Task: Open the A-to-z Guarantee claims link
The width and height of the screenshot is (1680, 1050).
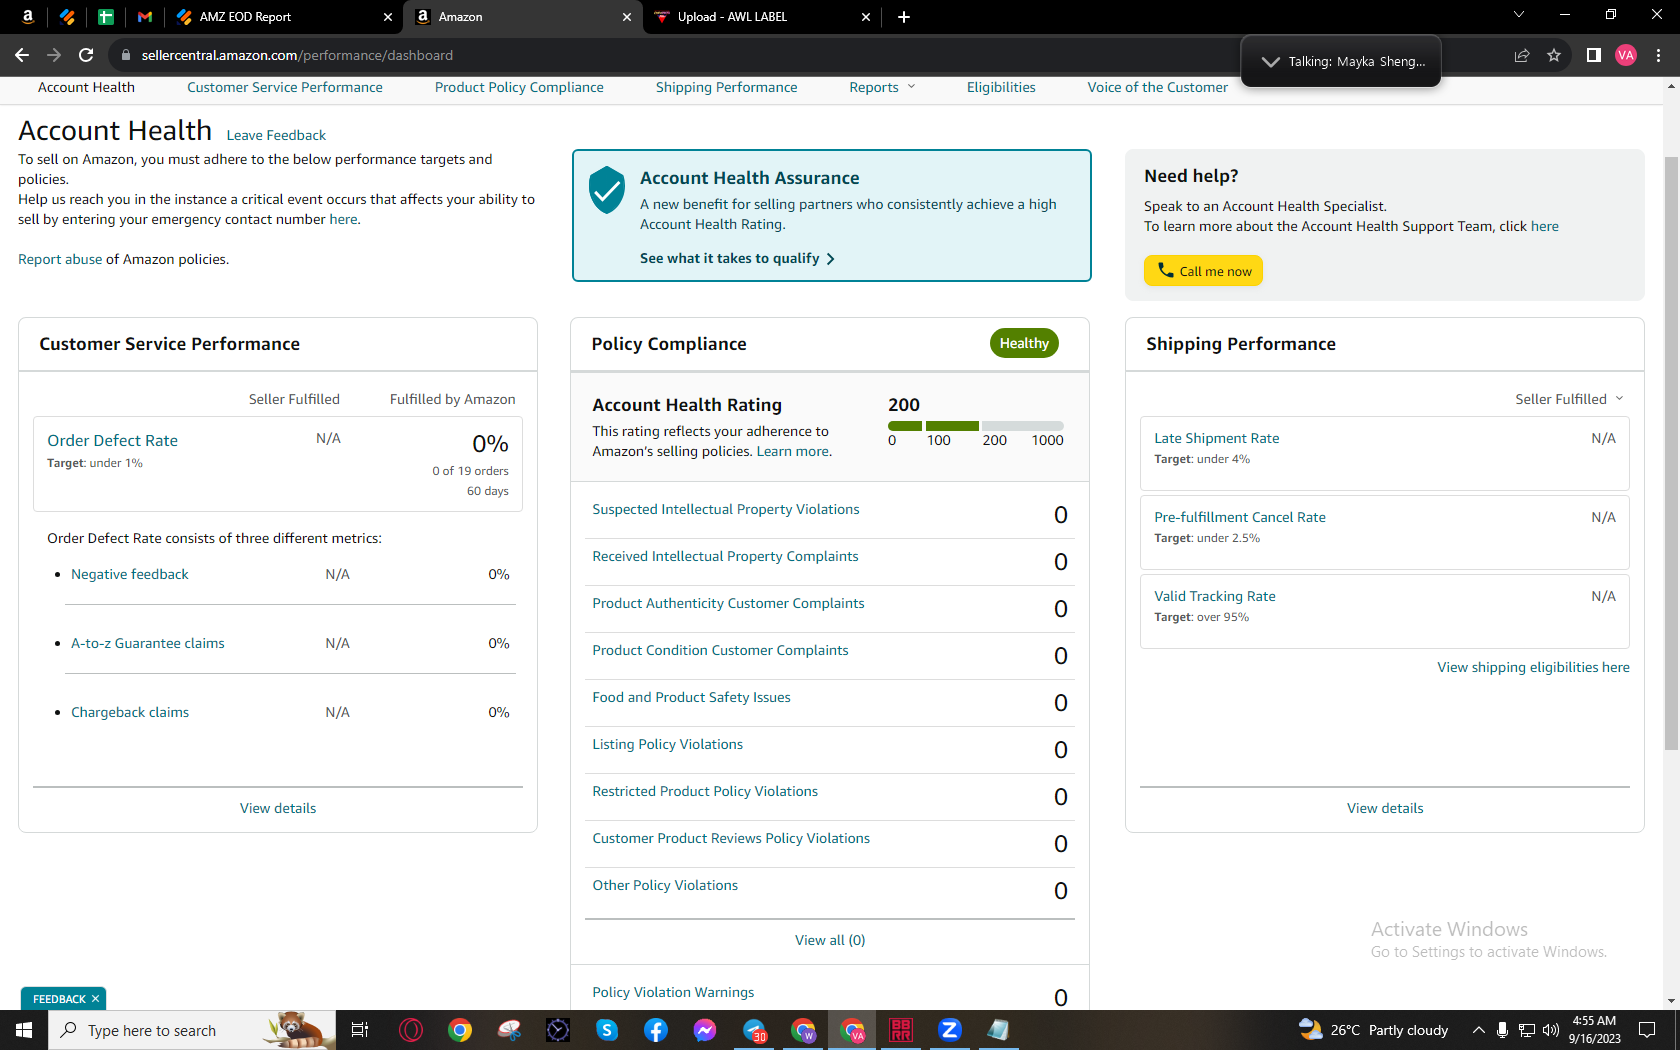Action: pyautogui.click(x=148, y=643)
